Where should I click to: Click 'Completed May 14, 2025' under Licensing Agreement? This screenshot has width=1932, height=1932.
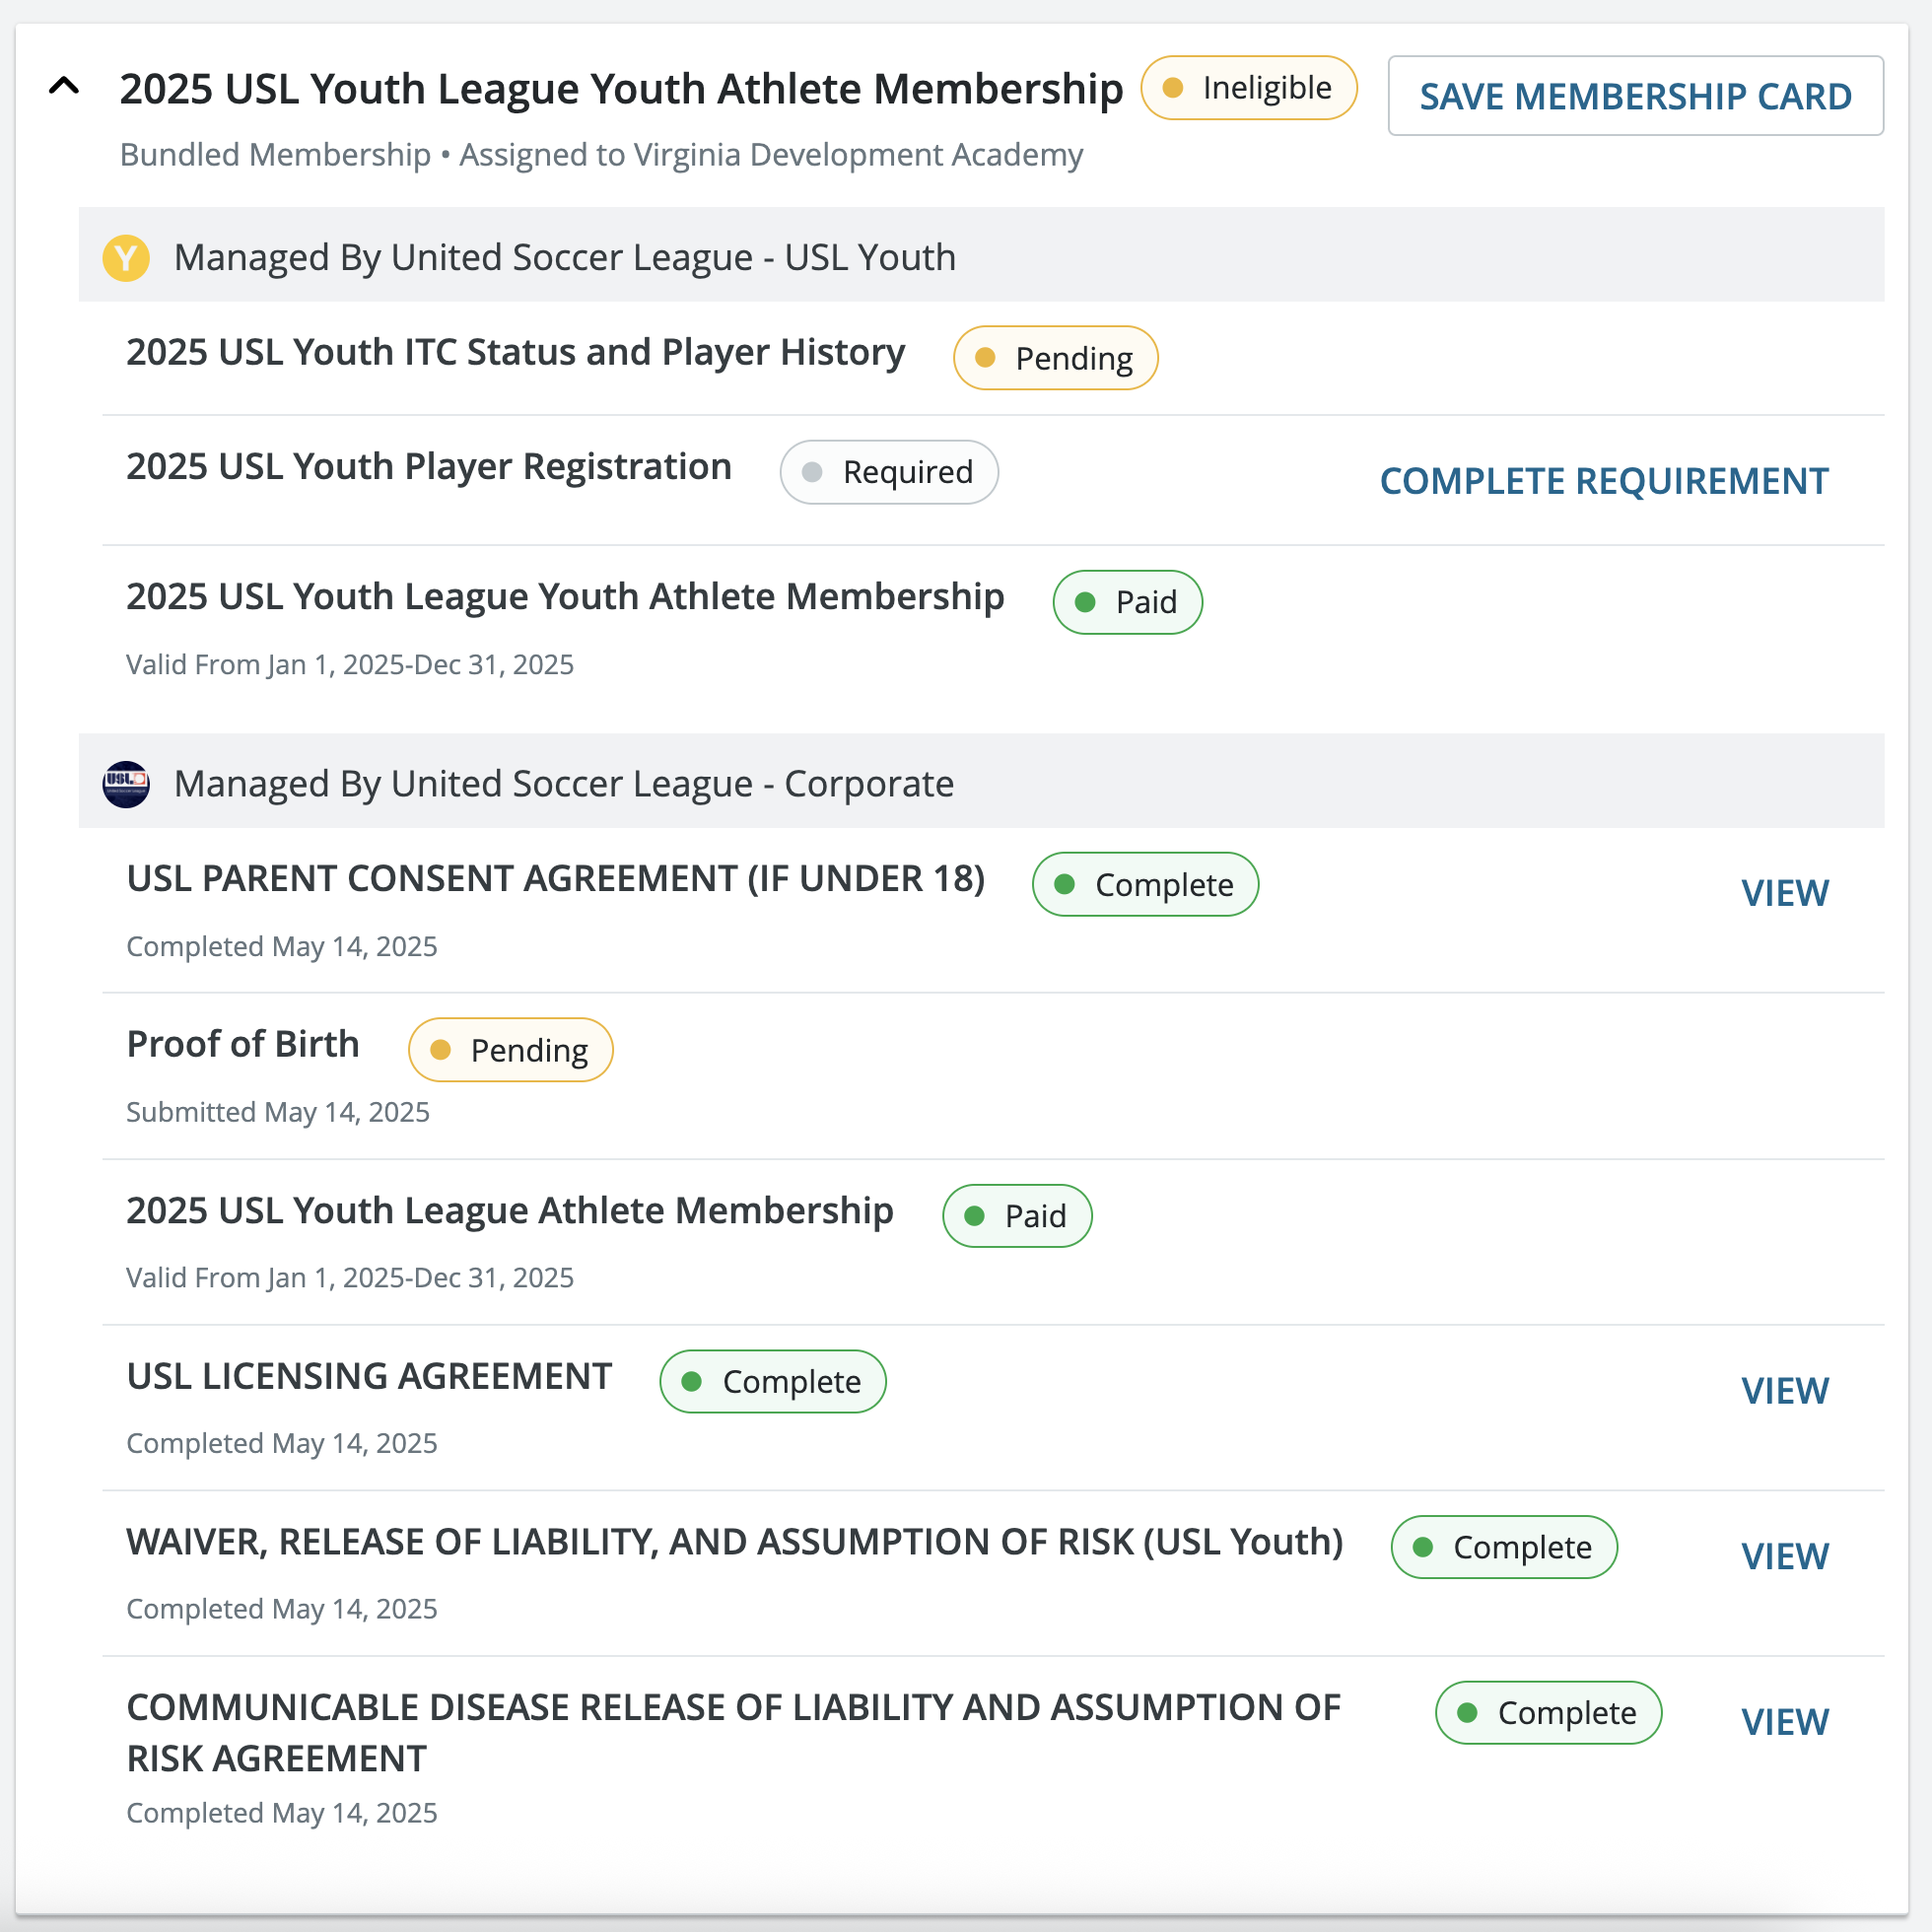pyautogui.click(x=282, y=1443)
